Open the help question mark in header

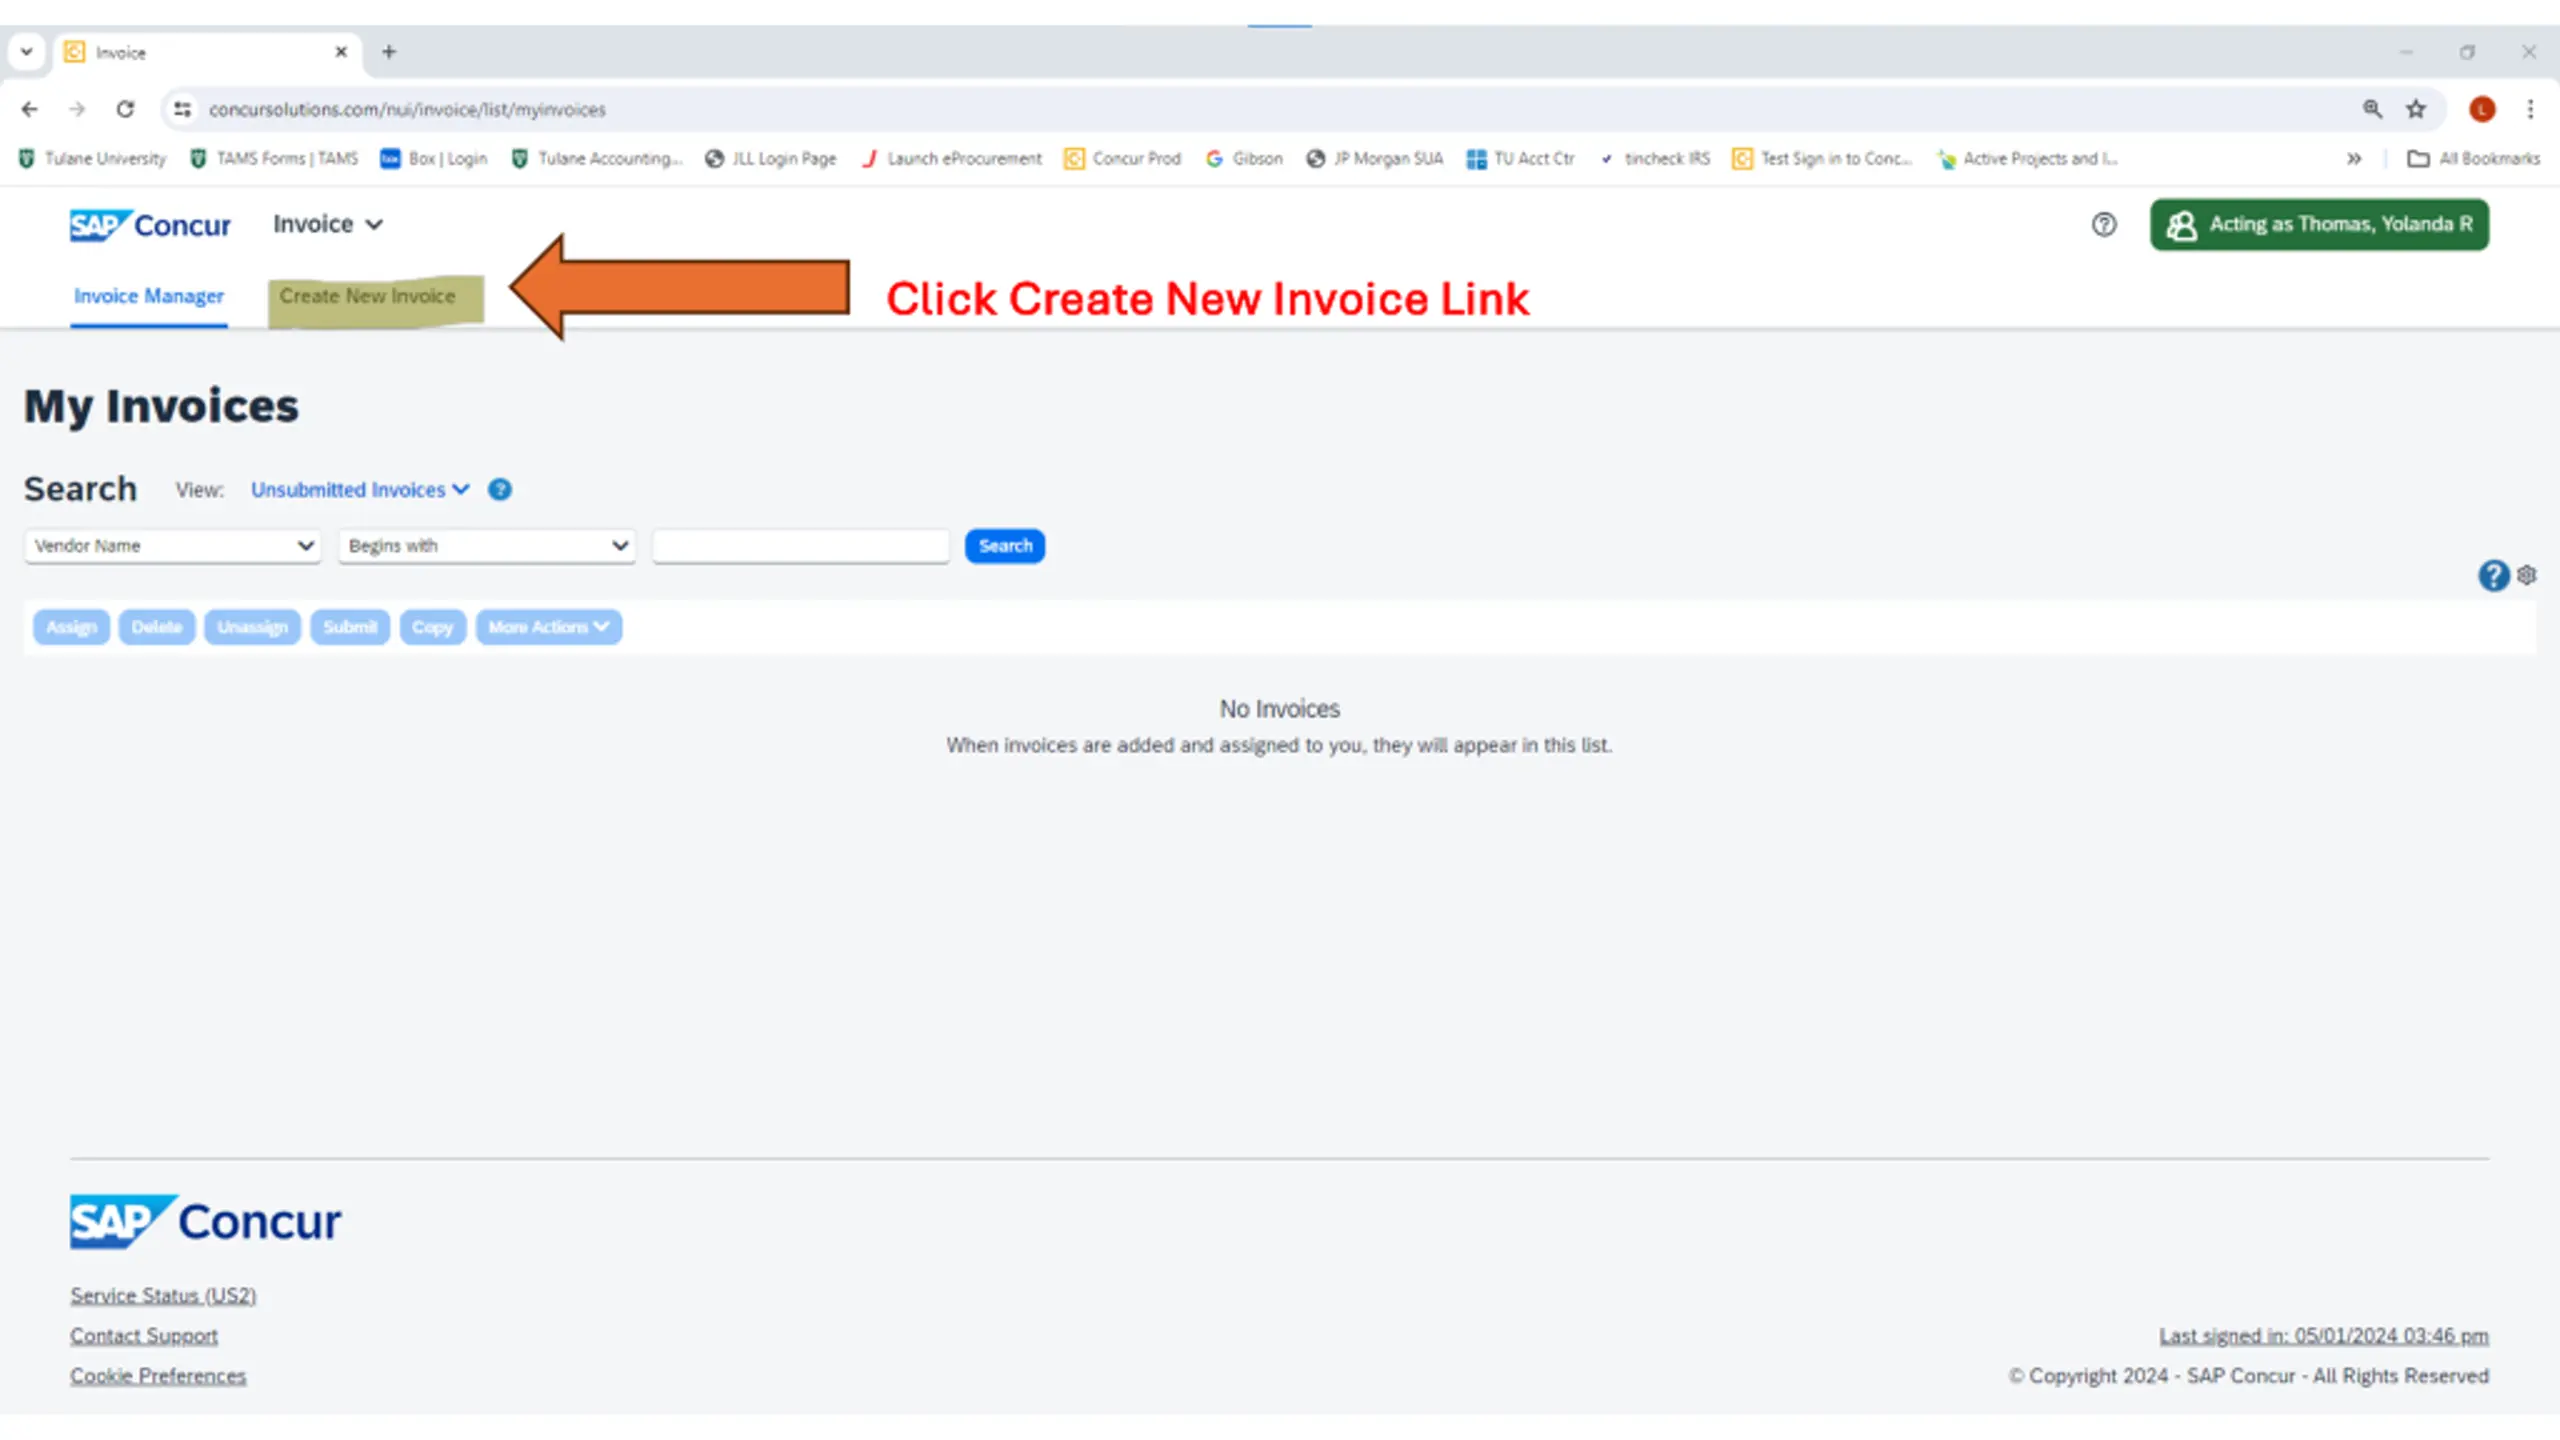(2104, 225)
